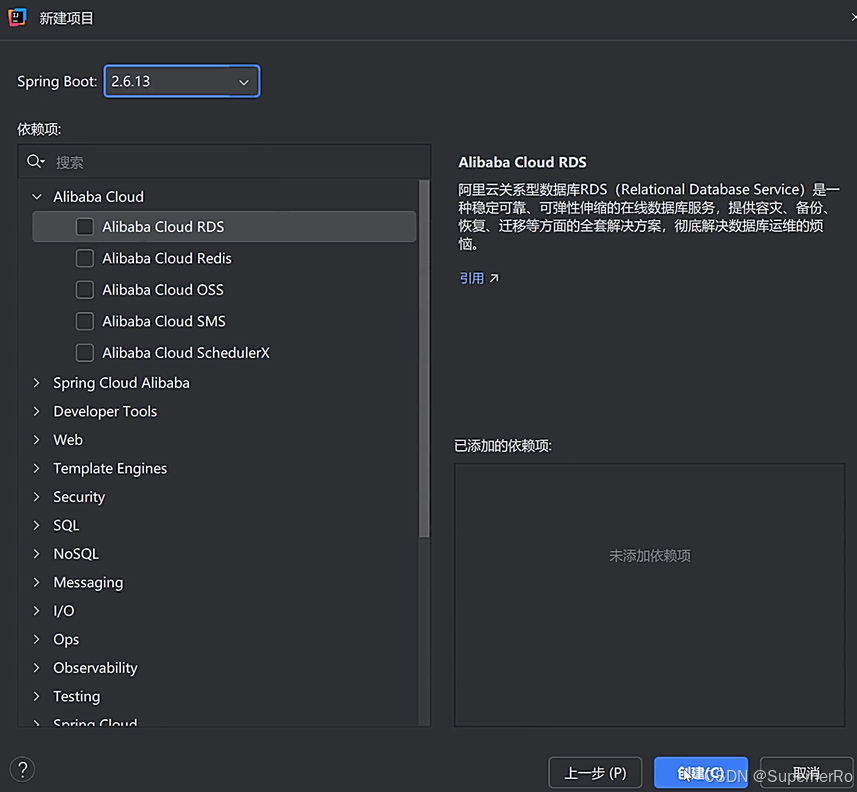This screenshot has width=857, height=792.
Task: Collapse the Alibaba Cloud category
Action: [37, 196]
